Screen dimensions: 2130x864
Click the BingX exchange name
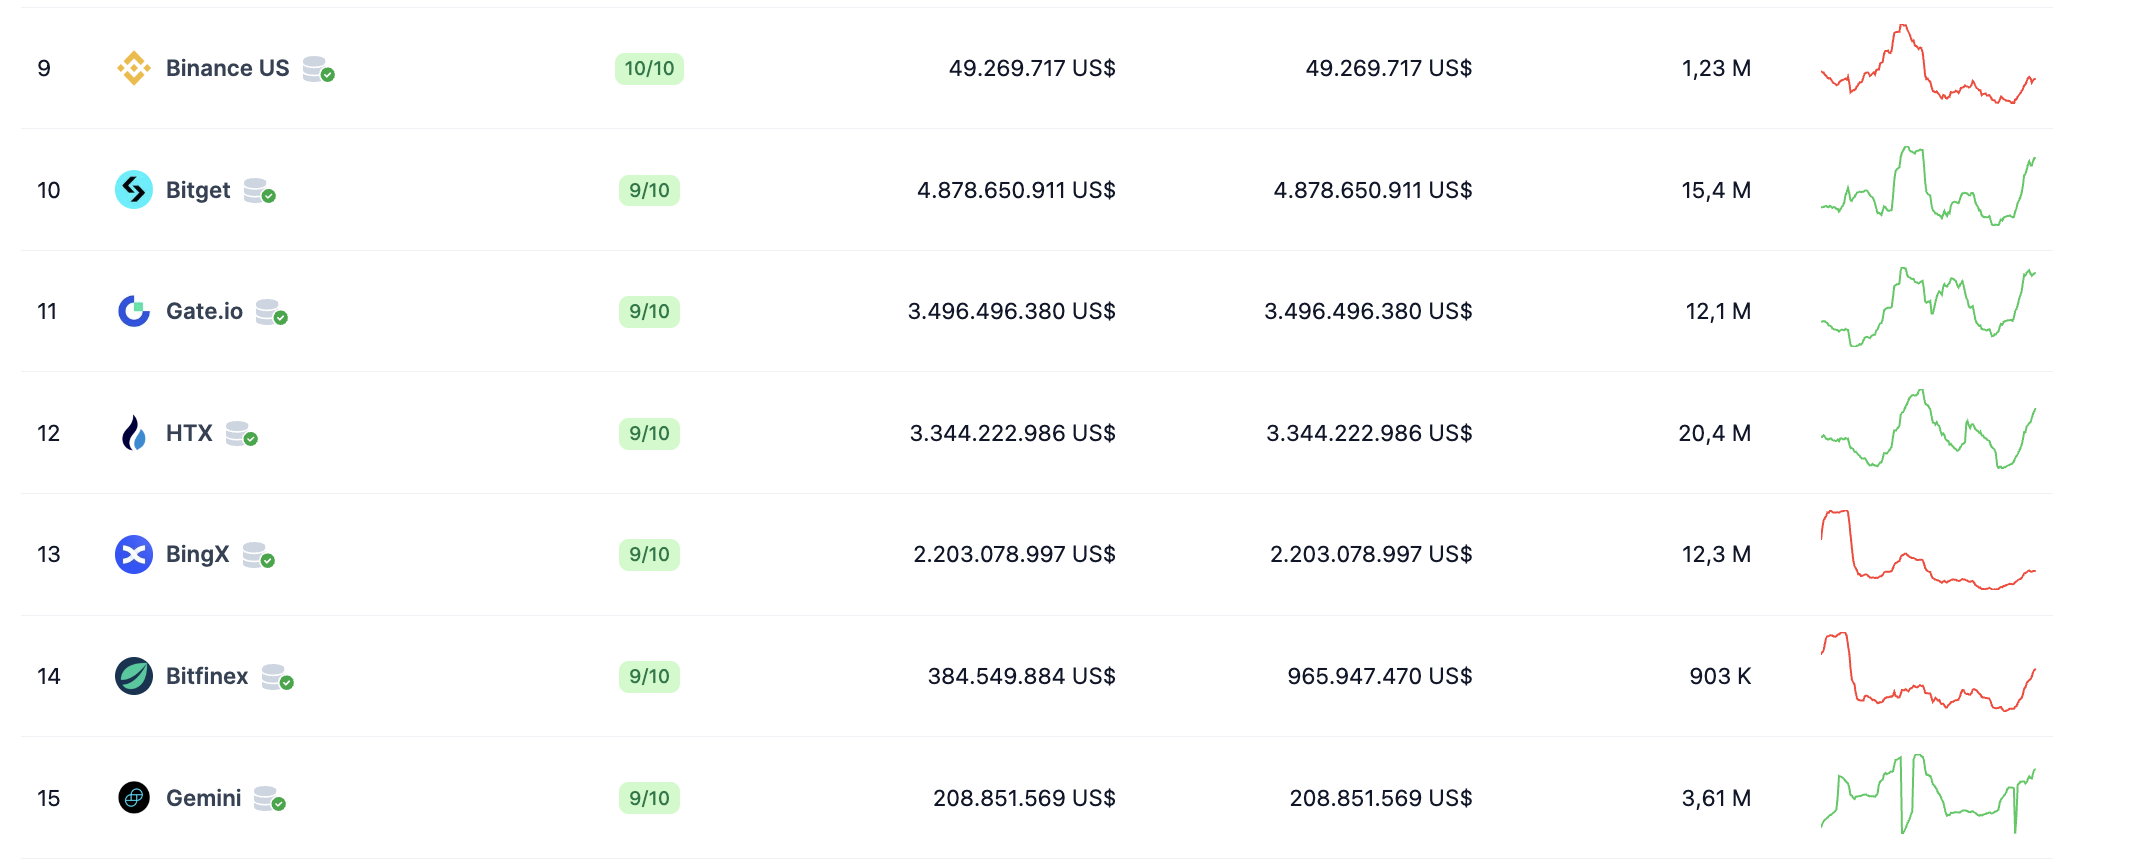(x=197, y=554)
